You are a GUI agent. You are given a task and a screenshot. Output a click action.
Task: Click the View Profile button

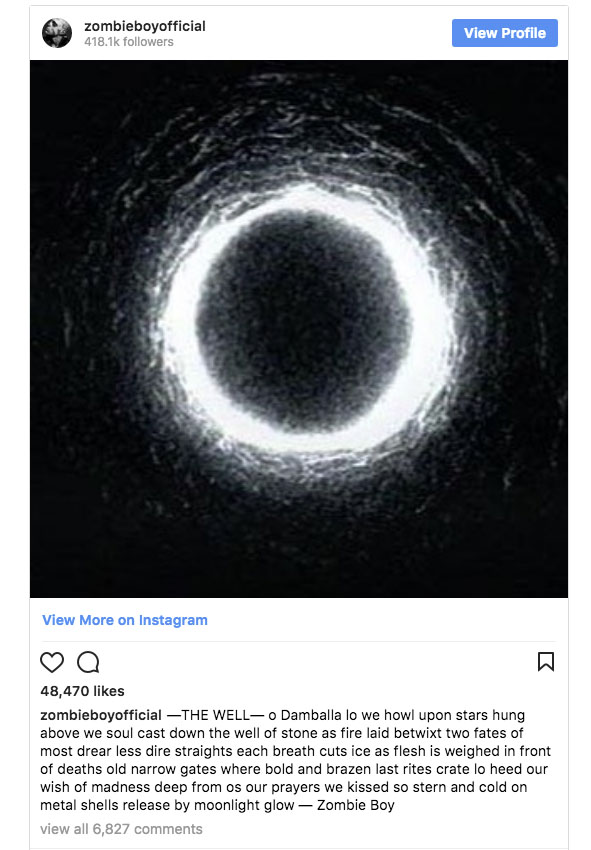505,33
